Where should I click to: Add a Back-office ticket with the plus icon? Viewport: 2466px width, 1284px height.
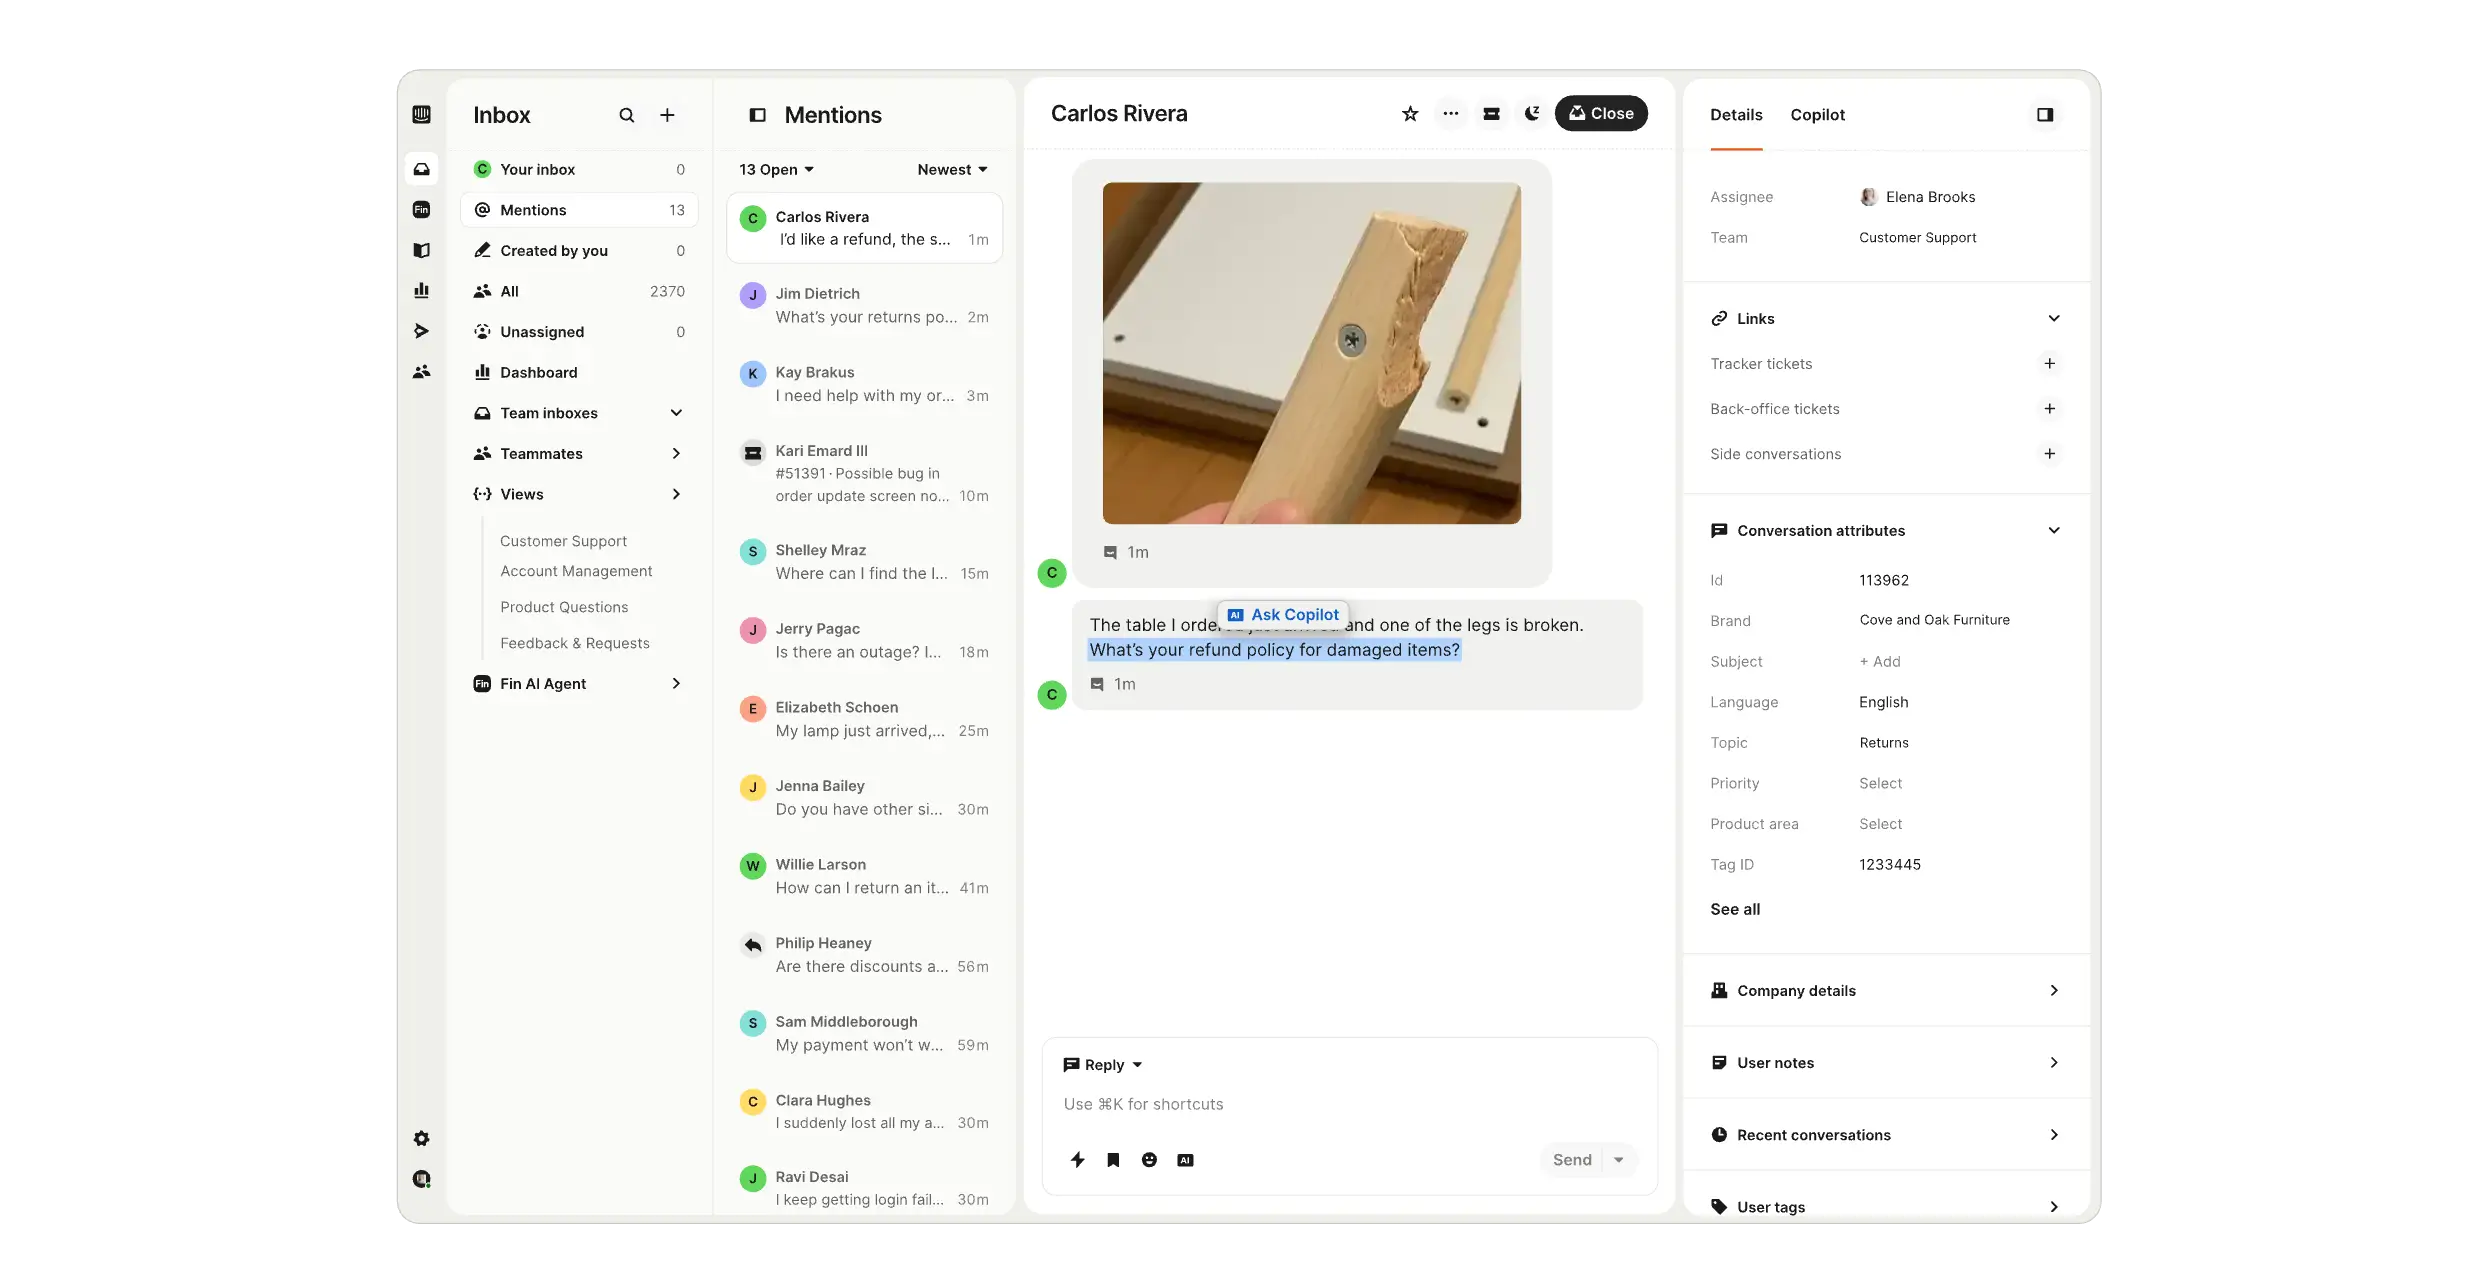2049,408
